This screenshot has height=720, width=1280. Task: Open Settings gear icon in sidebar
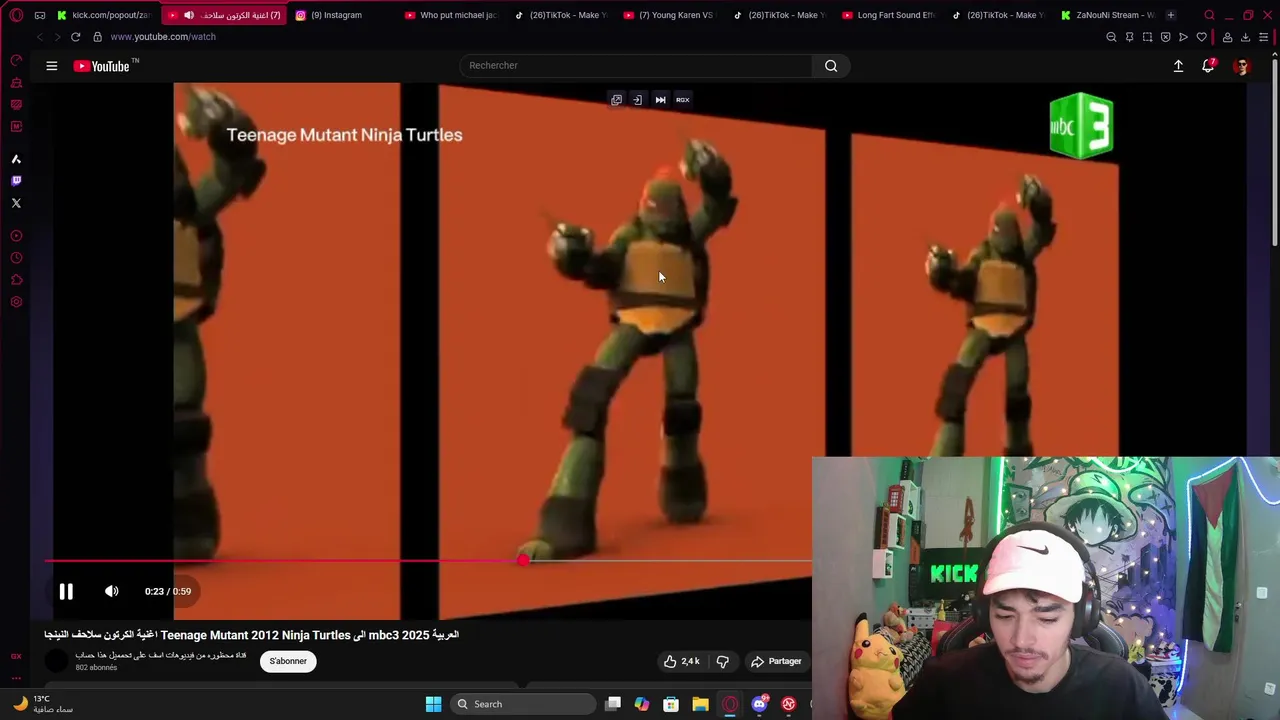tap(16, 302)
